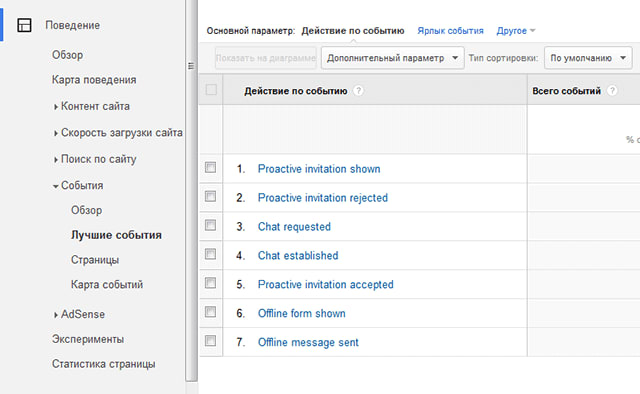Switch to Ярлык события parameter
Viewport: 640px width, 394px height.
[x=450, y=31]
